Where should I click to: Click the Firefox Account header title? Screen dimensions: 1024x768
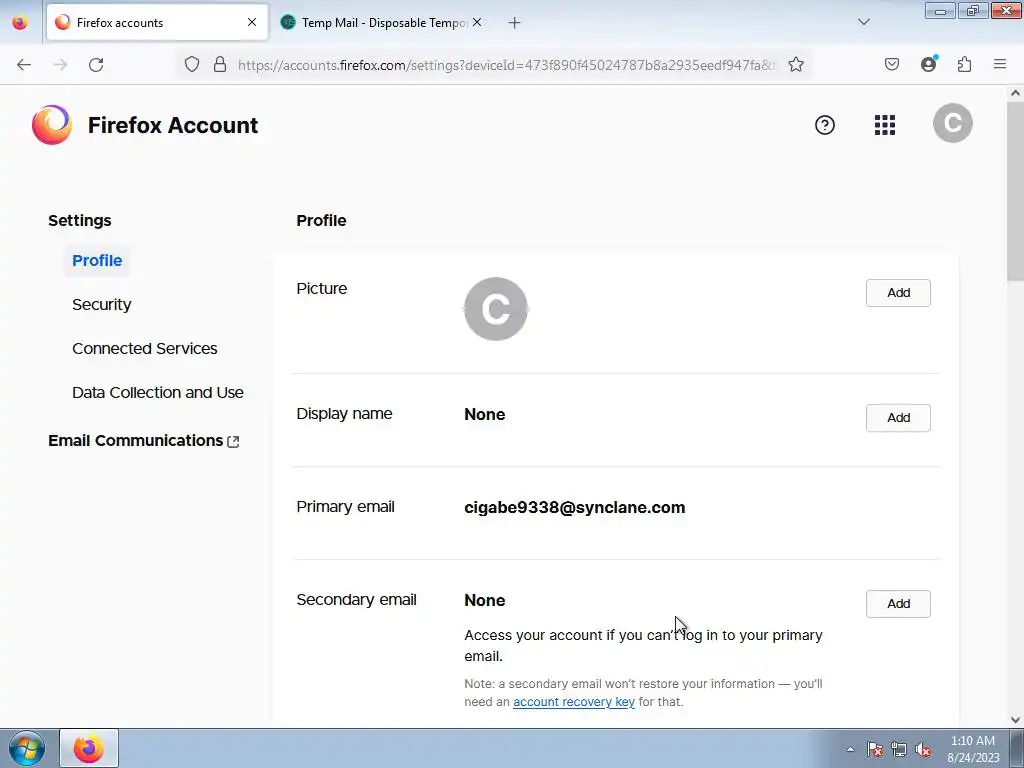pyautogui.click(x=173, y=125)
